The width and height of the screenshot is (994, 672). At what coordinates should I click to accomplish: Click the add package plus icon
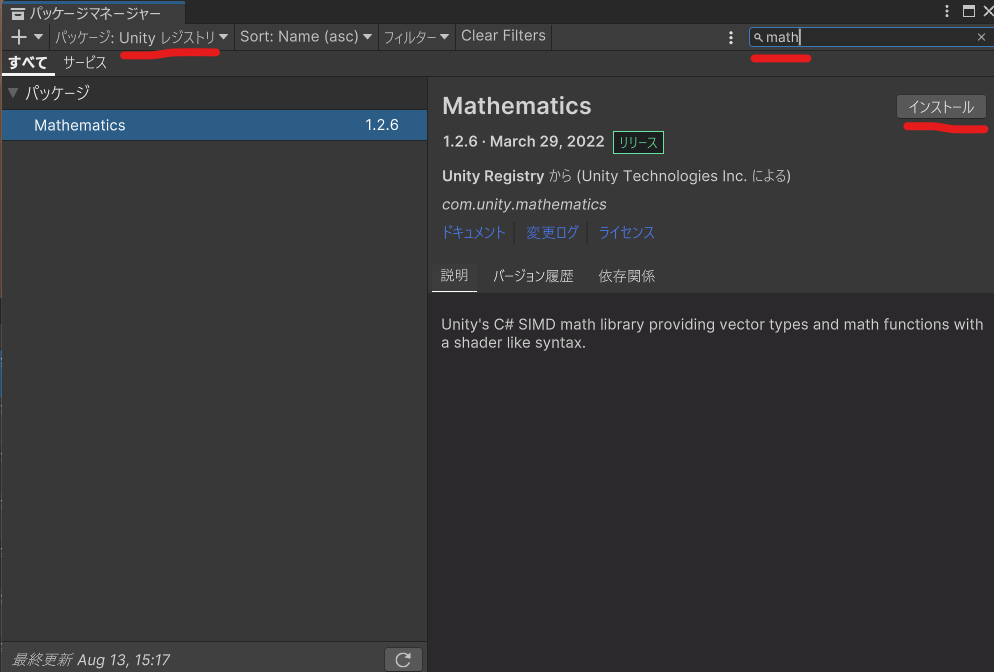pos(19,37)
